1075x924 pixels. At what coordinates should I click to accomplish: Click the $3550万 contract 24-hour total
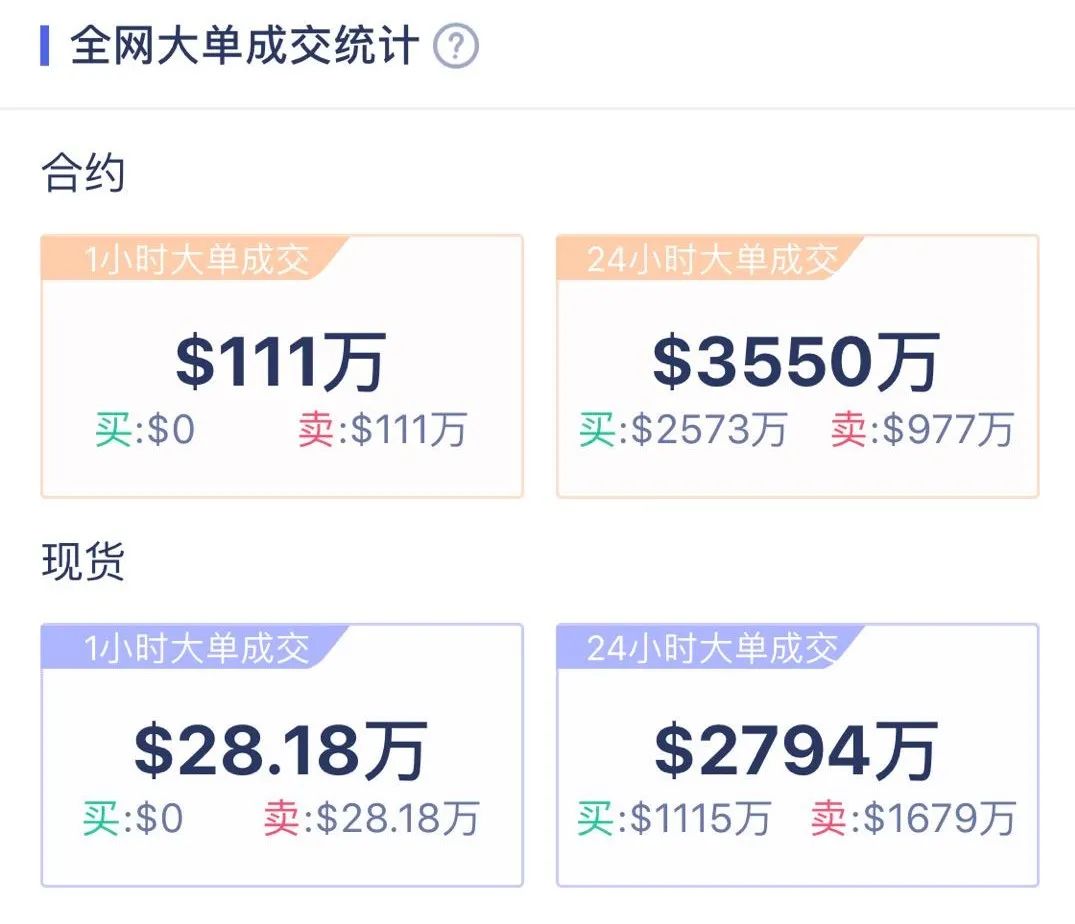[797, 364]
